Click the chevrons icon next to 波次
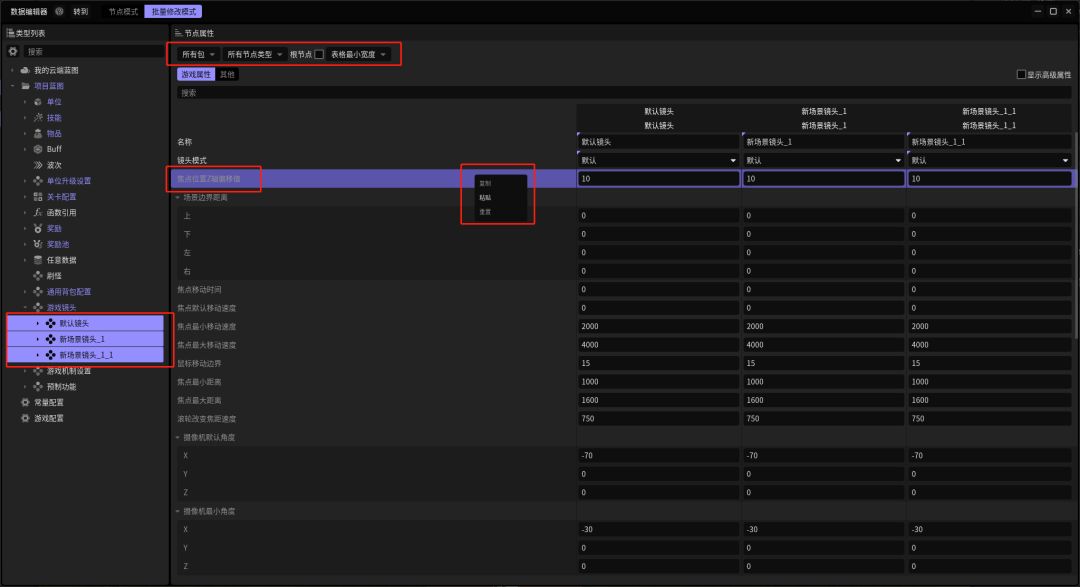This screenshot has height=587, width=1080. (38, 165)
